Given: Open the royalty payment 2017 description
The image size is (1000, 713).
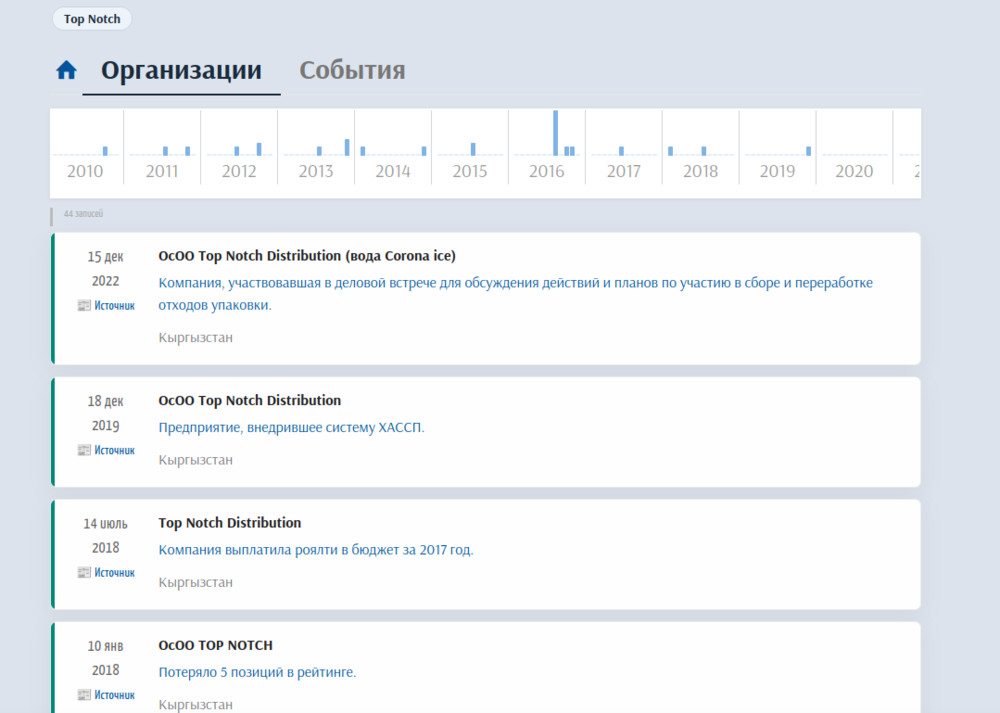Looking at the screenshot, I should [316, 550].
